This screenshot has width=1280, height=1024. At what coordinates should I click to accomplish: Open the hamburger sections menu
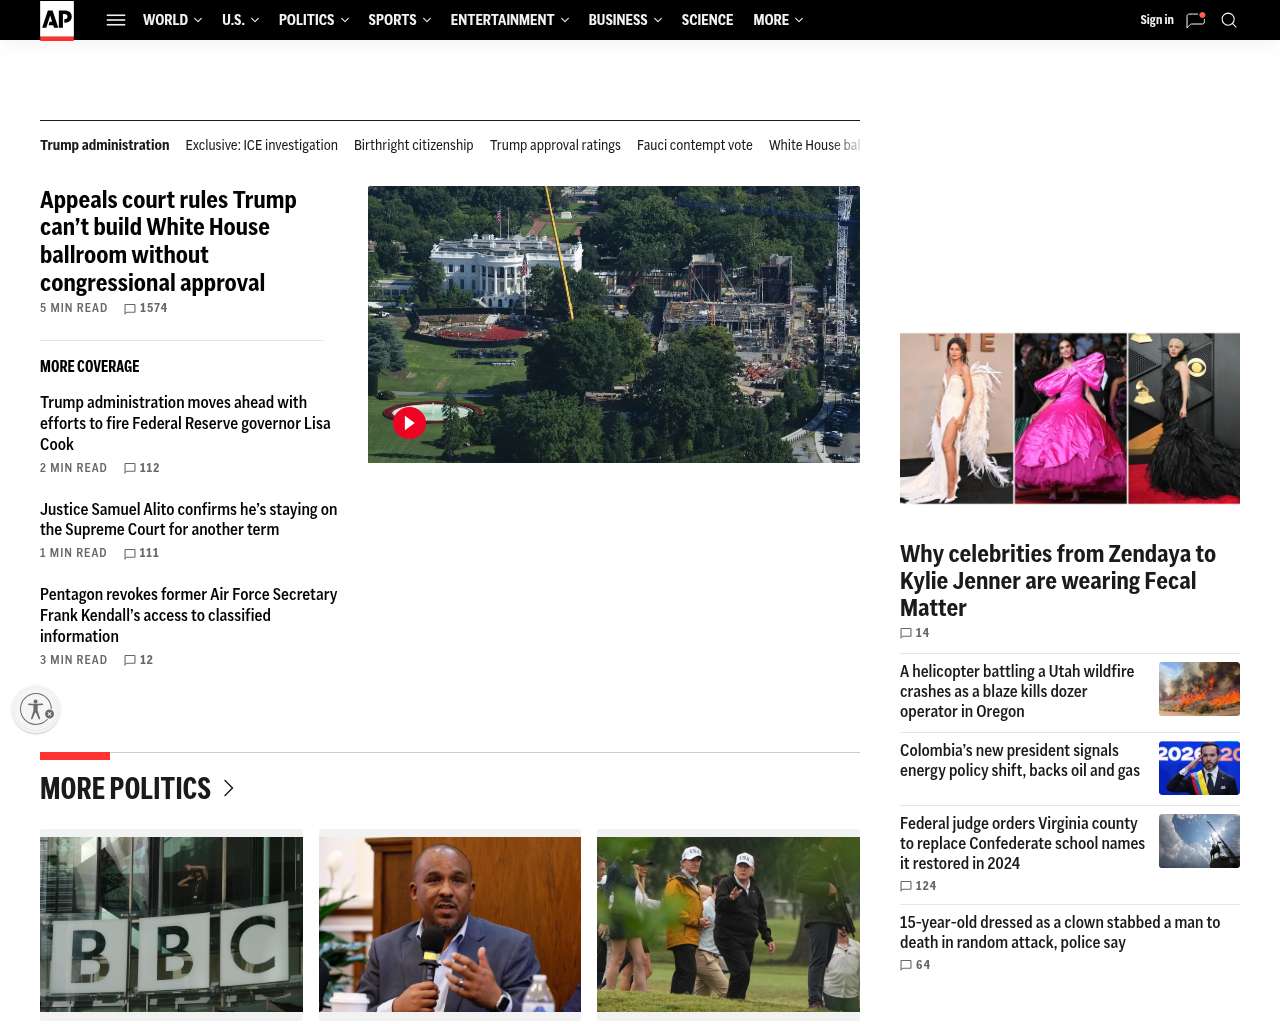(116, 20)
